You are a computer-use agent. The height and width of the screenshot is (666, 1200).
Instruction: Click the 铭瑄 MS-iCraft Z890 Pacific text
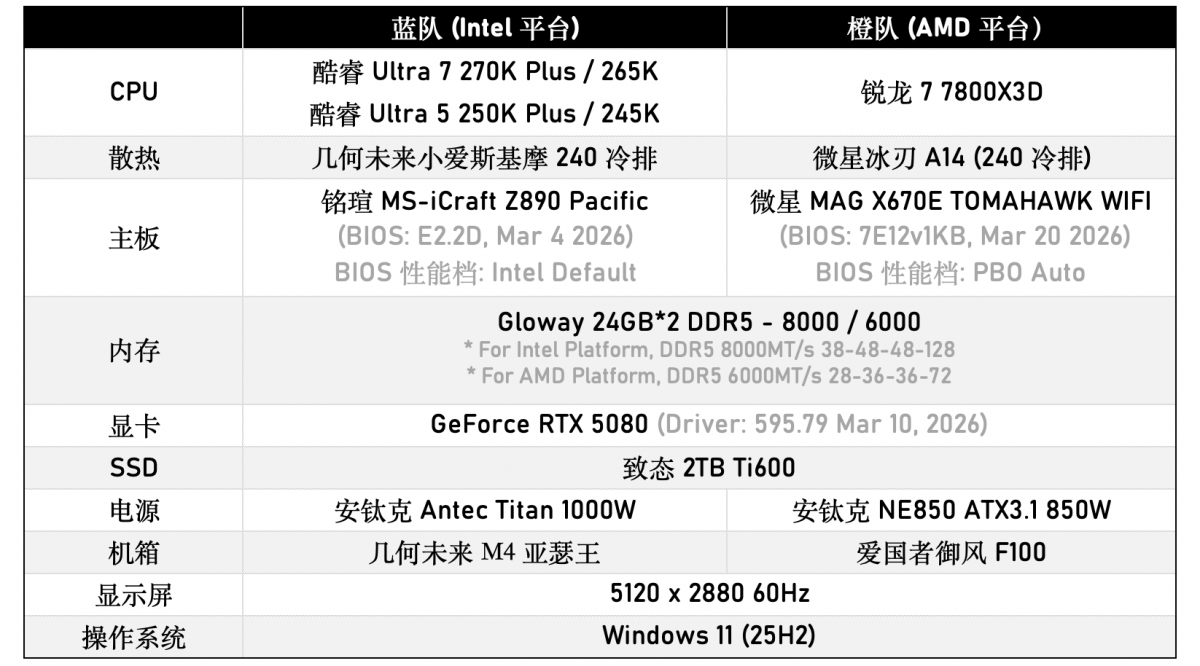click(x=485, y=201)
